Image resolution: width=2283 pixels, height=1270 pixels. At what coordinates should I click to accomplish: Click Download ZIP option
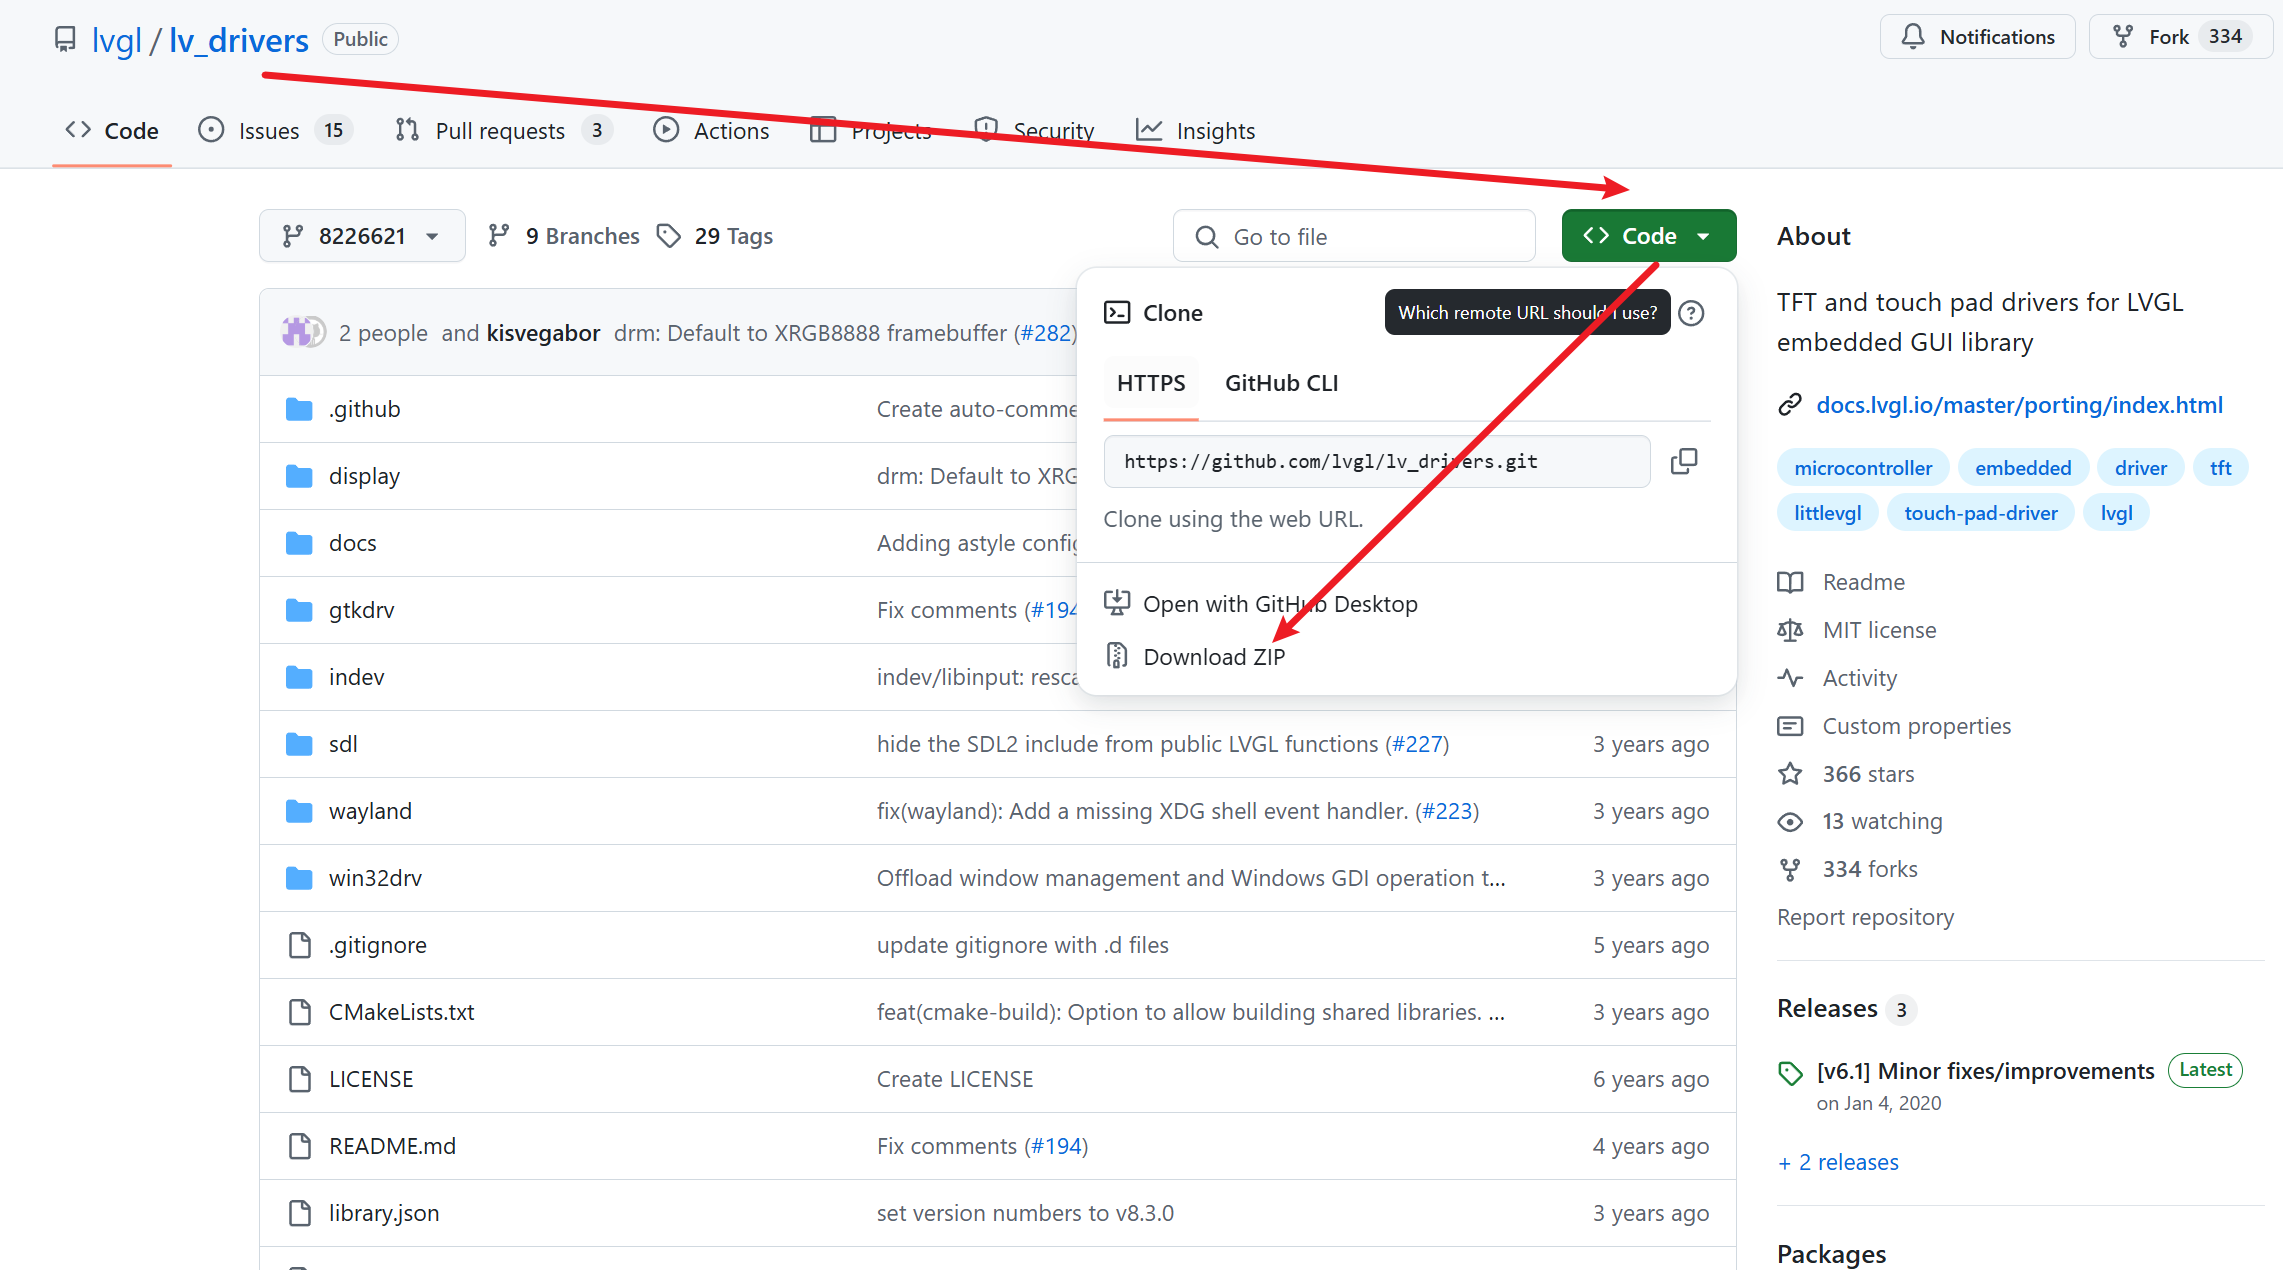[1213, 656]
